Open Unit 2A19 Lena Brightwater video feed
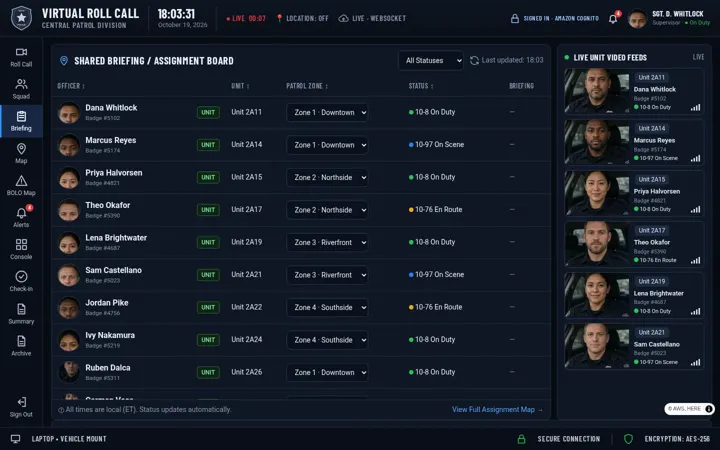The width and height of the screenshot is (720, 450). [x=634, y=295]
